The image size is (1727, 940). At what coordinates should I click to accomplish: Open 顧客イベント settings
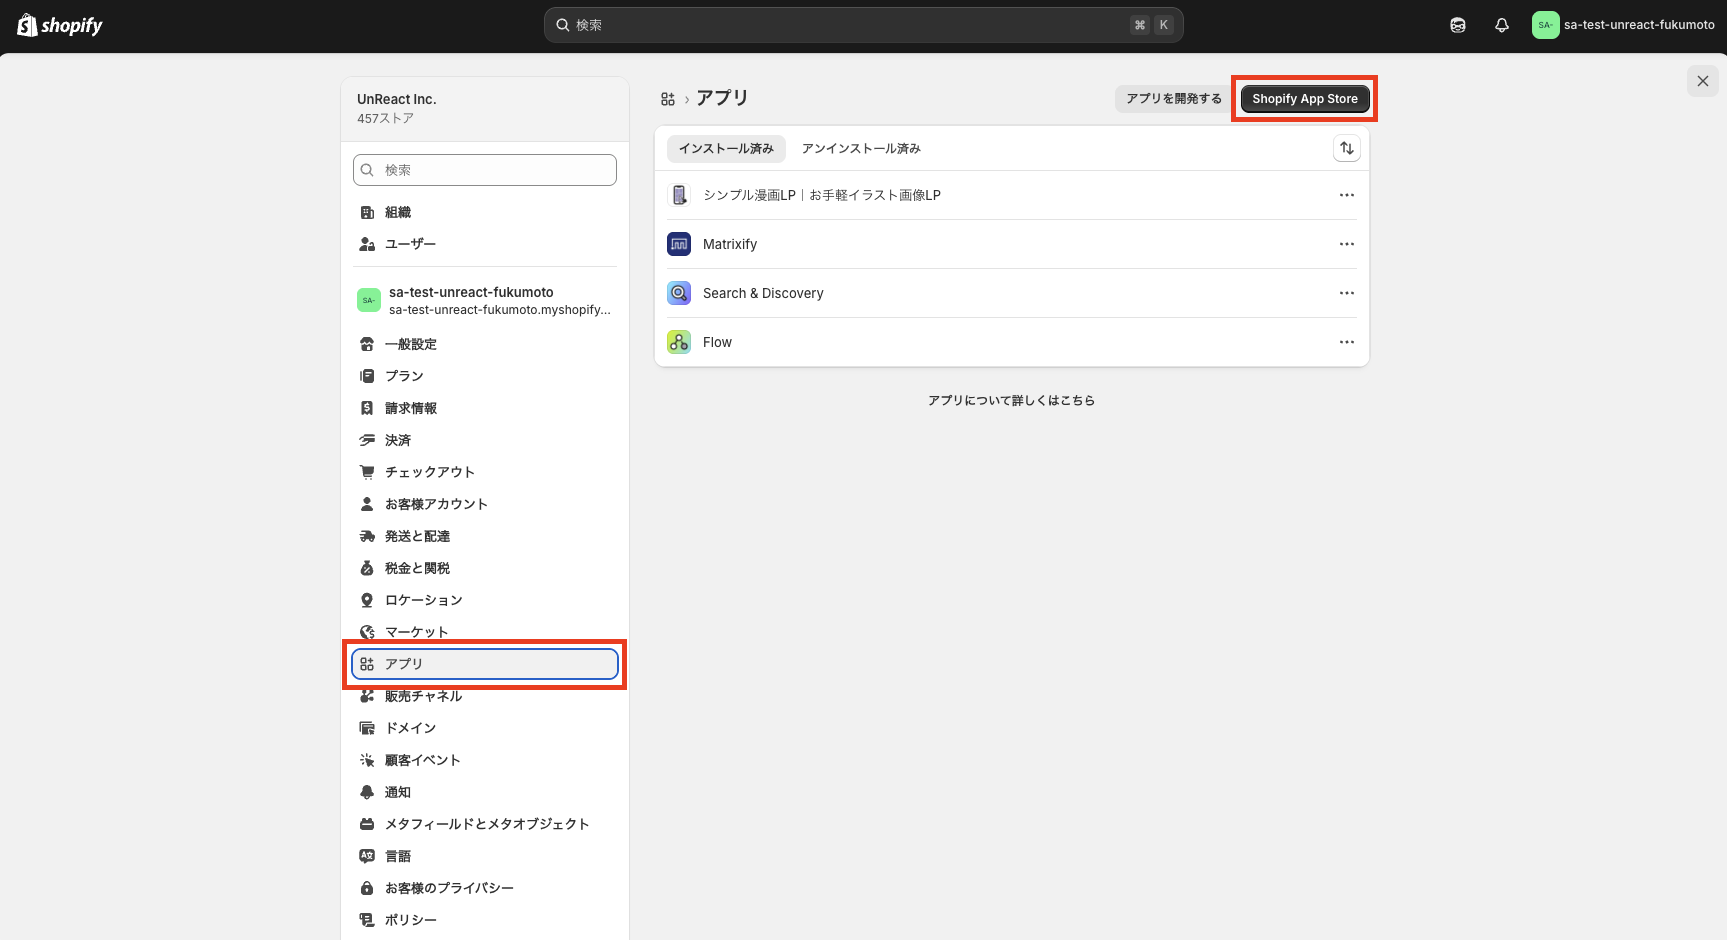coord(485,760)
